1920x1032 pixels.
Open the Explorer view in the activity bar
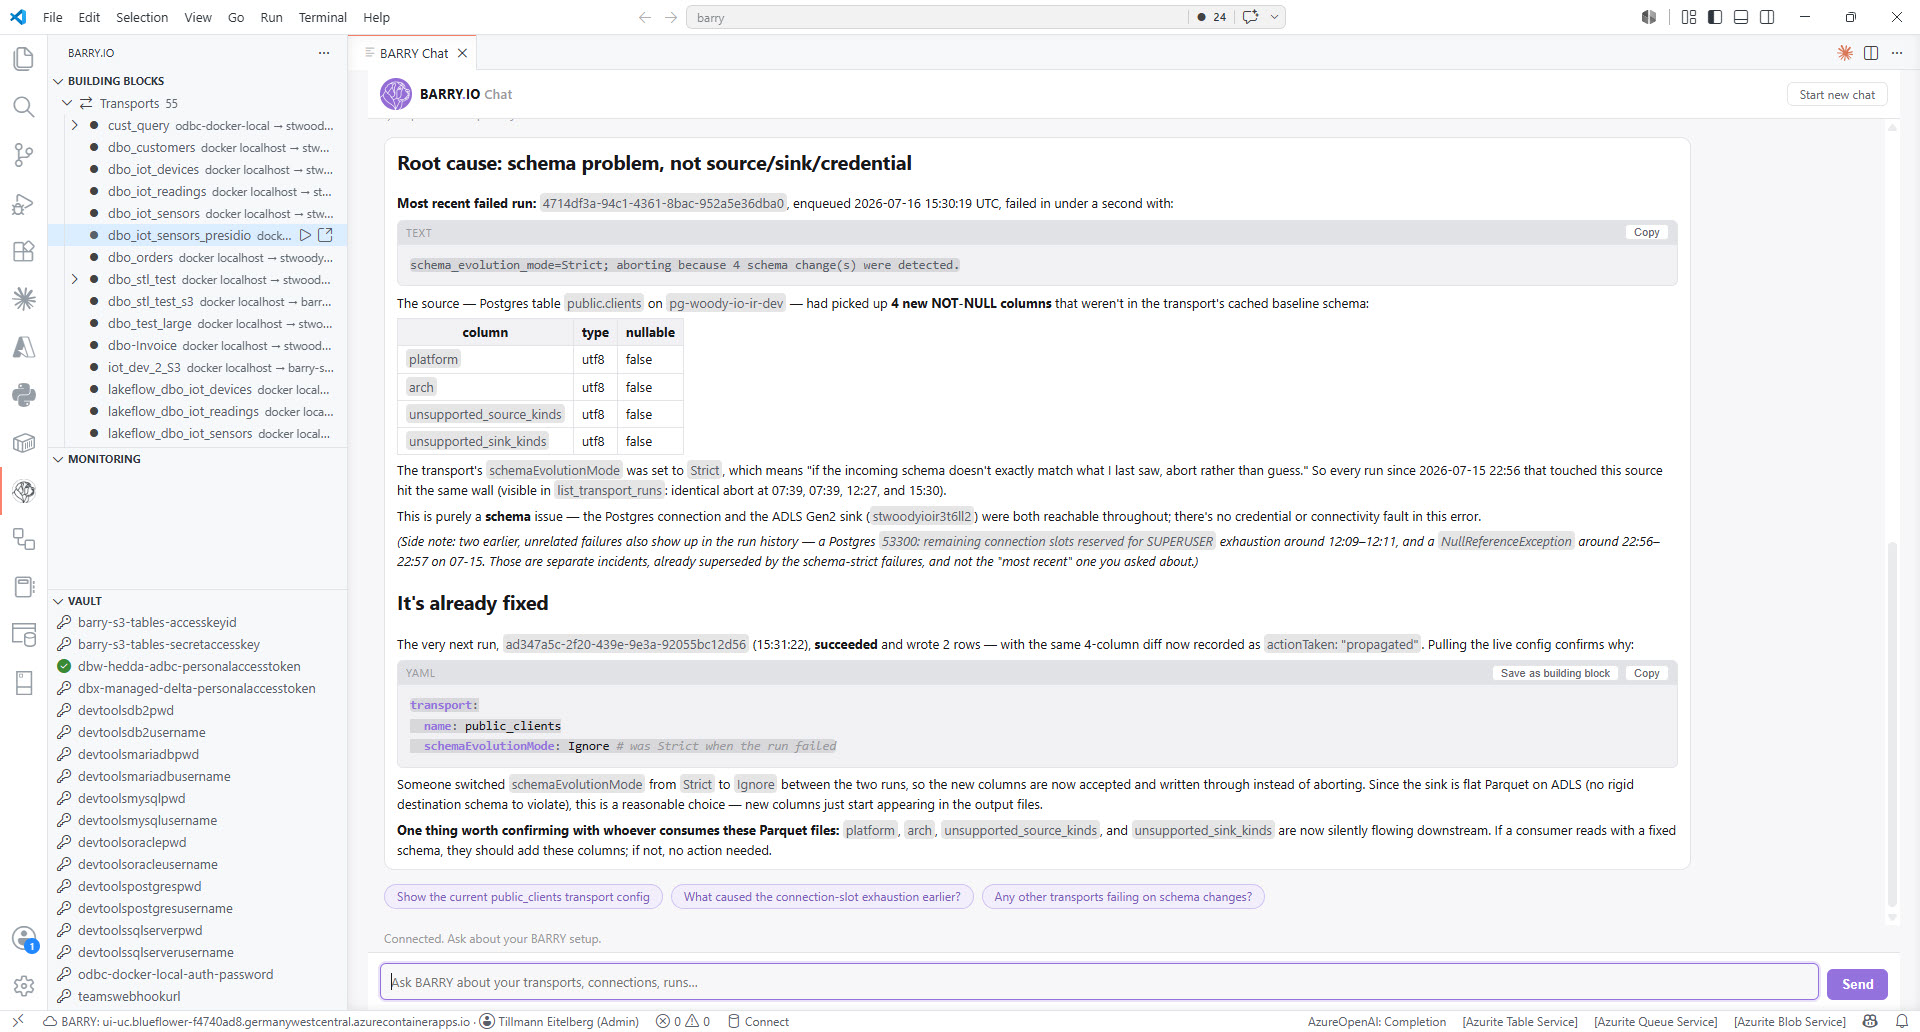24,59
